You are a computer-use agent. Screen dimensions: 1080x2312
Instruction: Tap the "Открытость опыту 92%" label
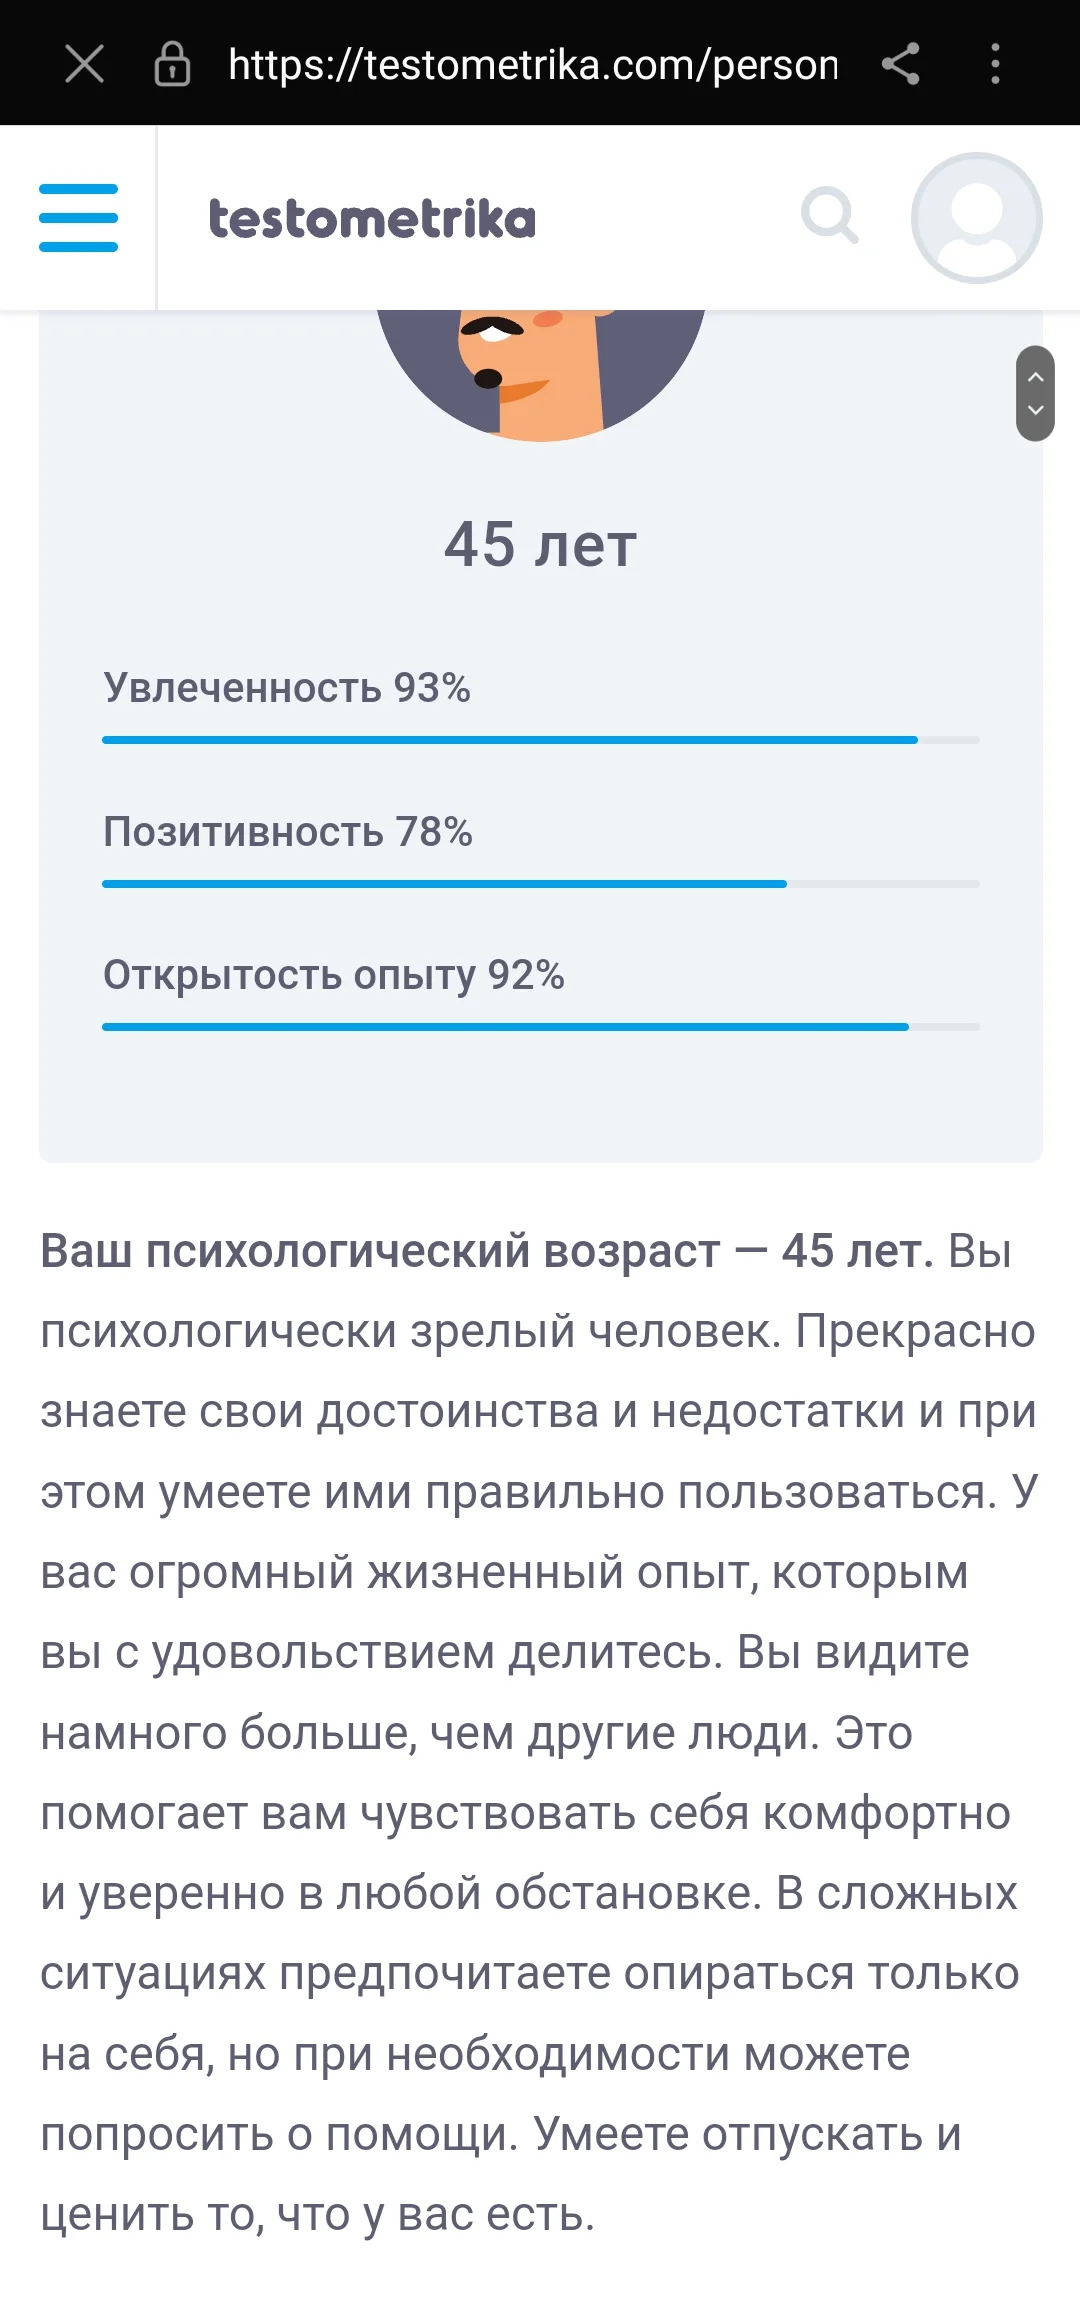click(x=334, y=975)
